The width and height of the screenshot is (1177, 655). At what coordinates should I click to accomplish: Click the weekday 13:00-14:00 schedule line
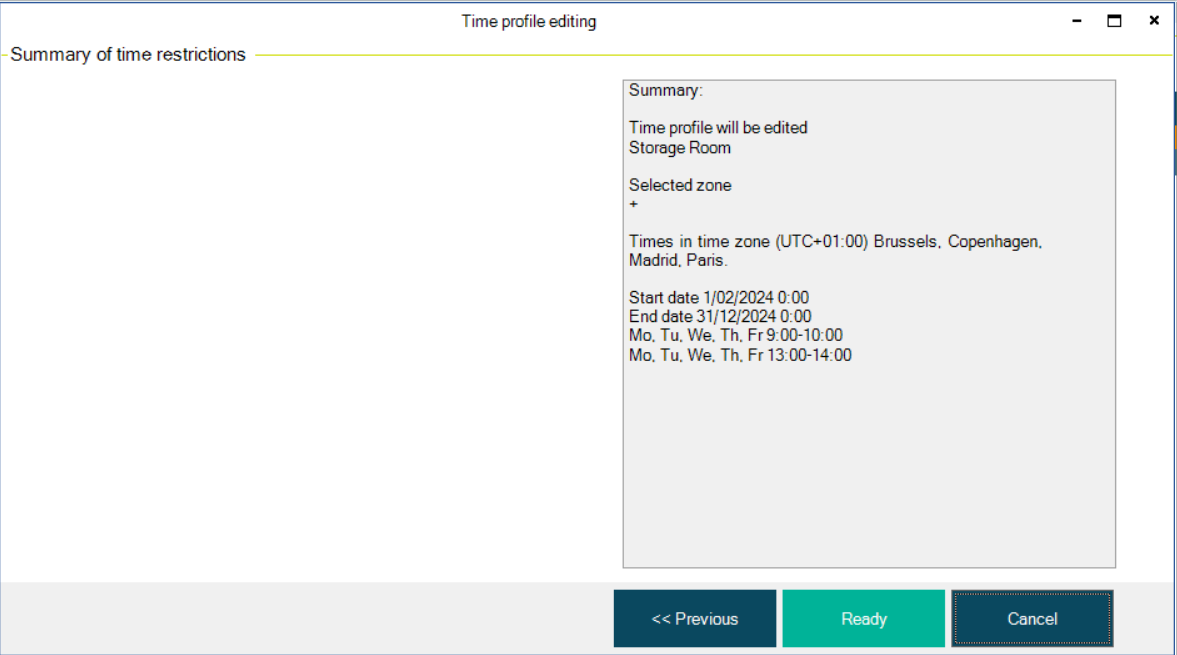coord(740,355)
